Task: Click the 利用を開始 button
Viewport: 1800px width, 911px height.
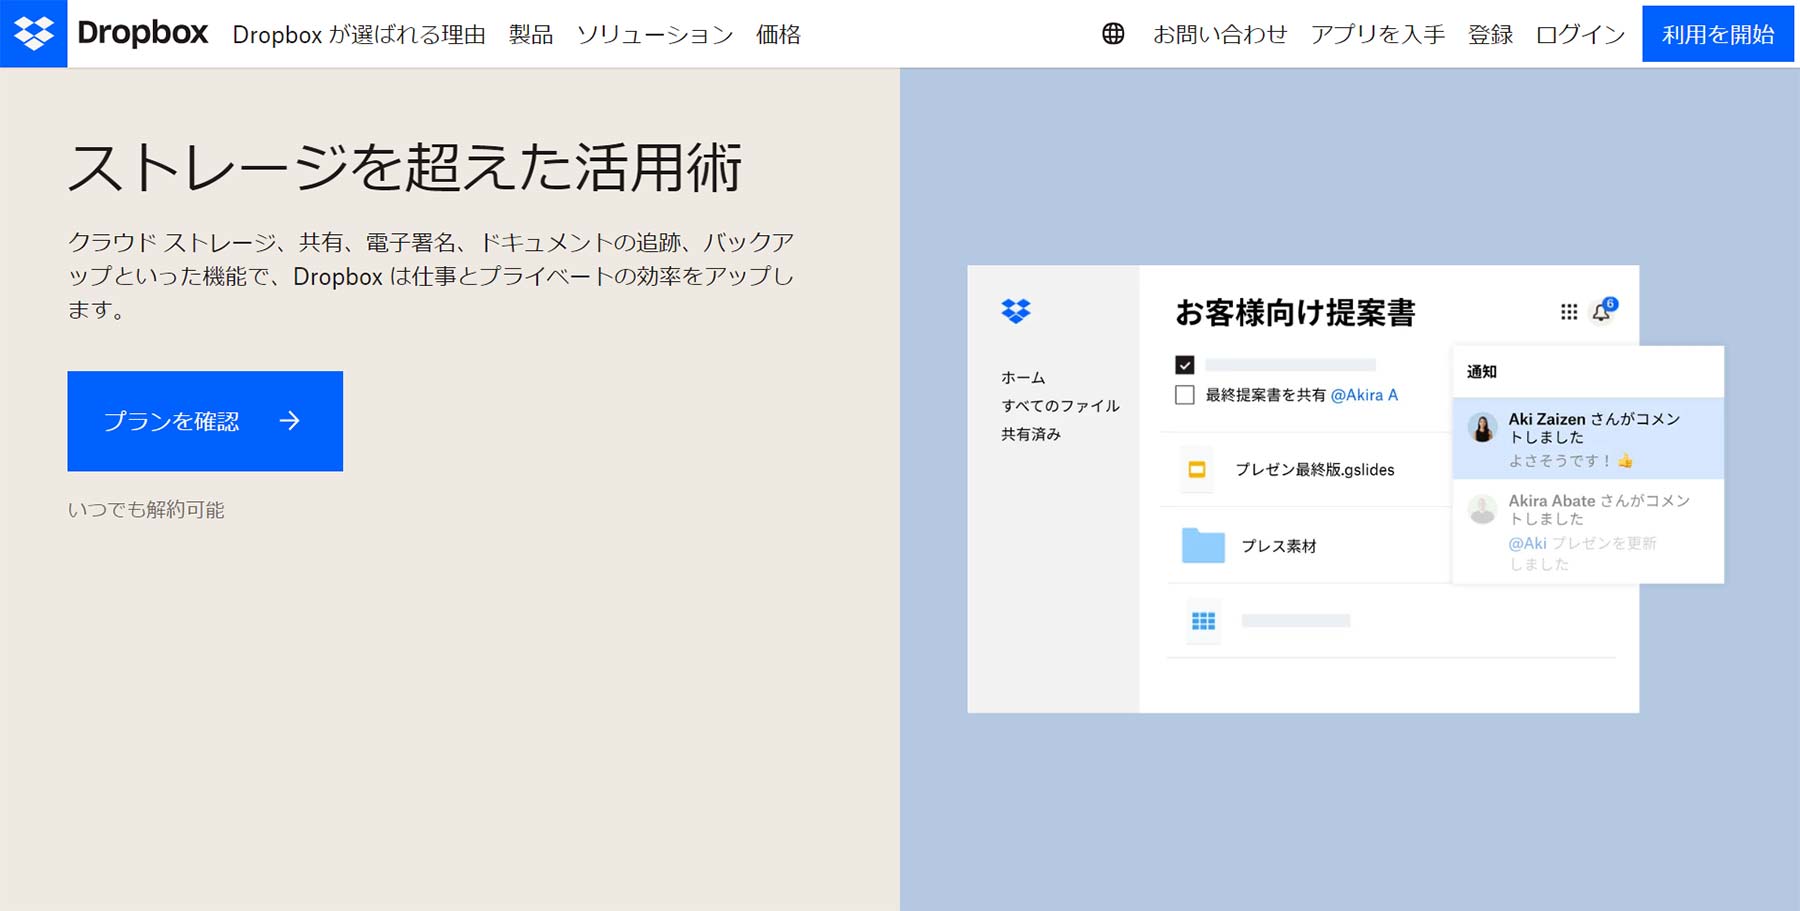Action: (1718, 34)
